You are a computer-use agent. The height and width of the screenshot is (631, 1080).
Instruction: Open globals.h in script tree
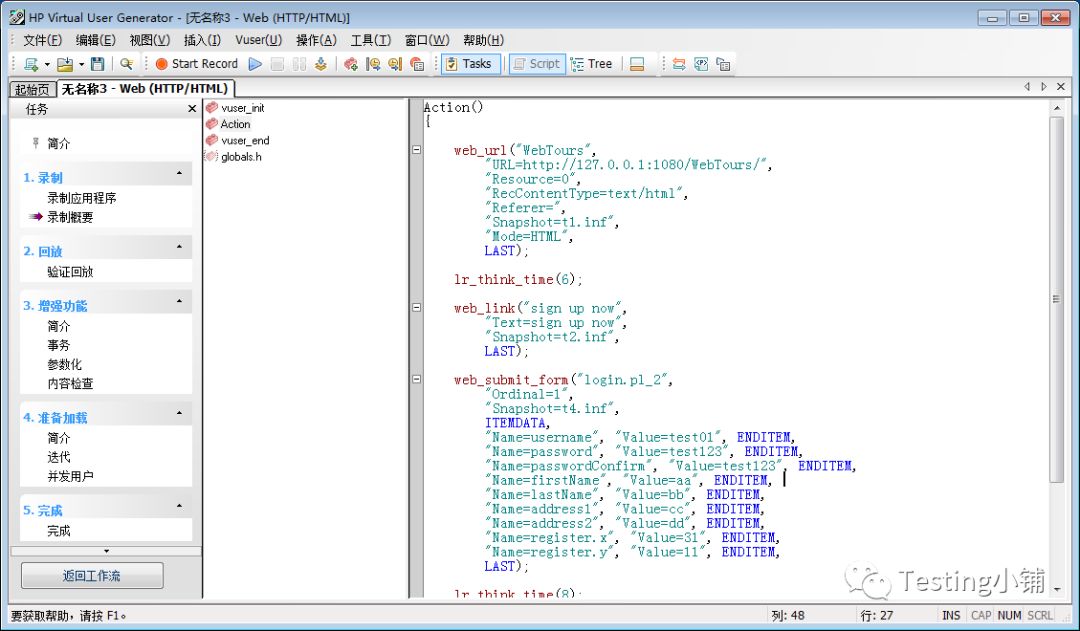point(233,157)
